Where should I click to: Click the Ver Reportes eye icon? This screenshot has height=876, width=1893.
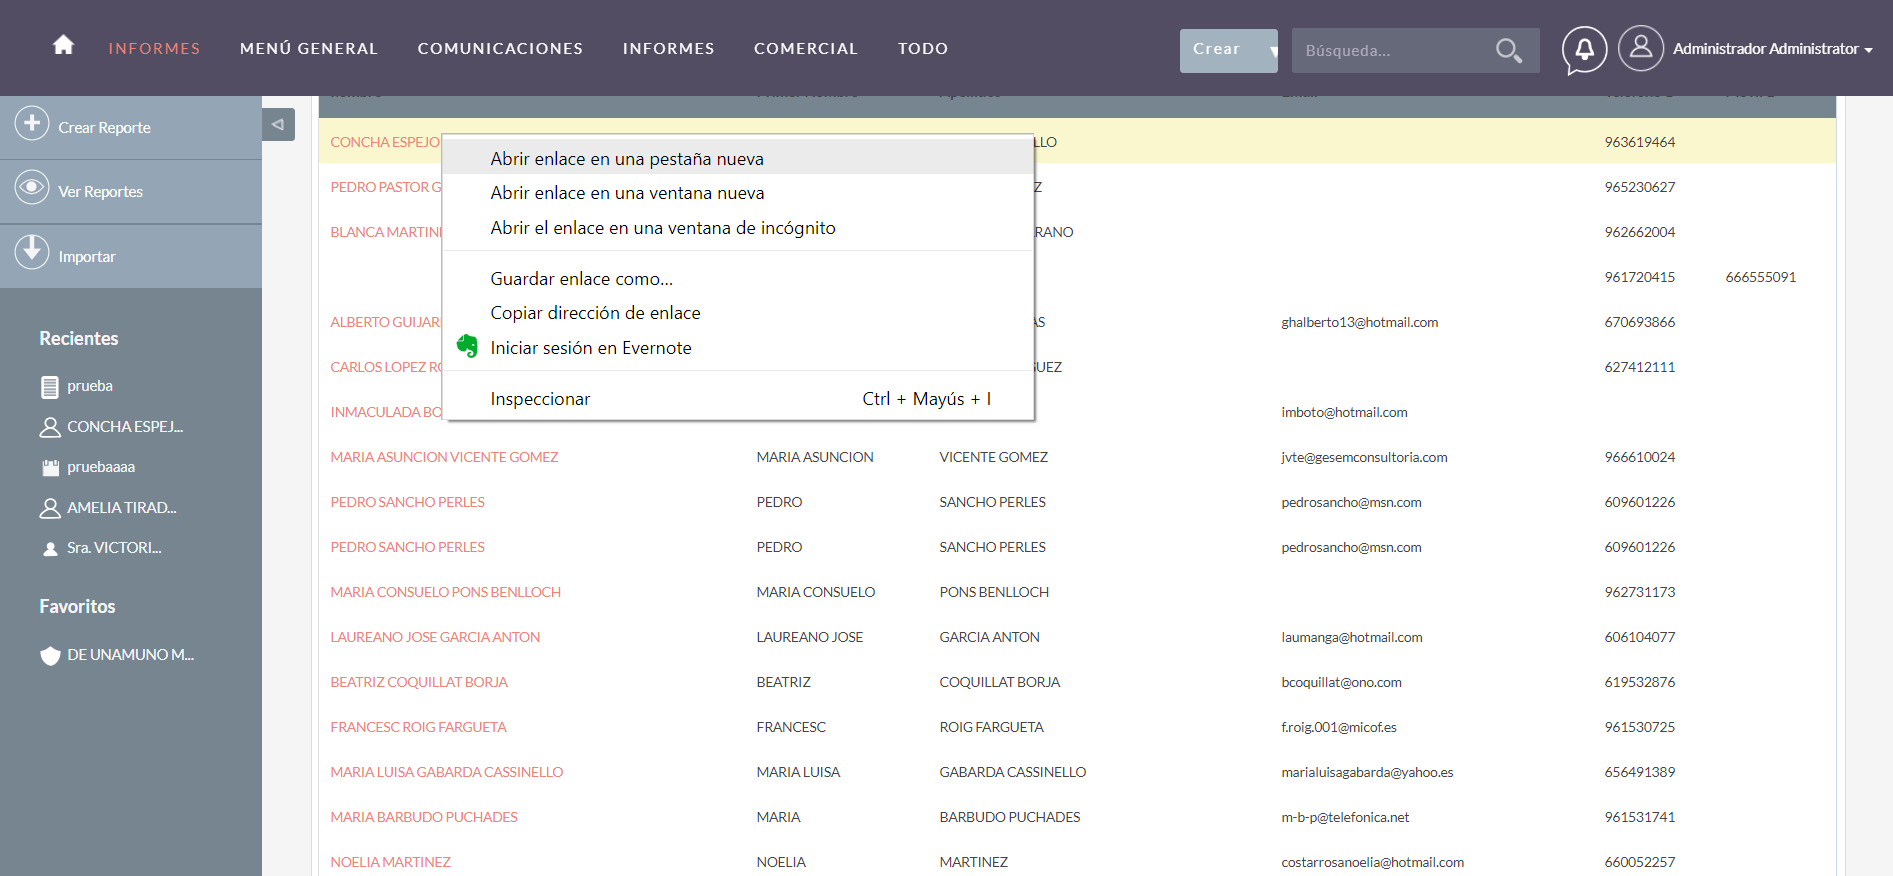[x=32, y=187]
